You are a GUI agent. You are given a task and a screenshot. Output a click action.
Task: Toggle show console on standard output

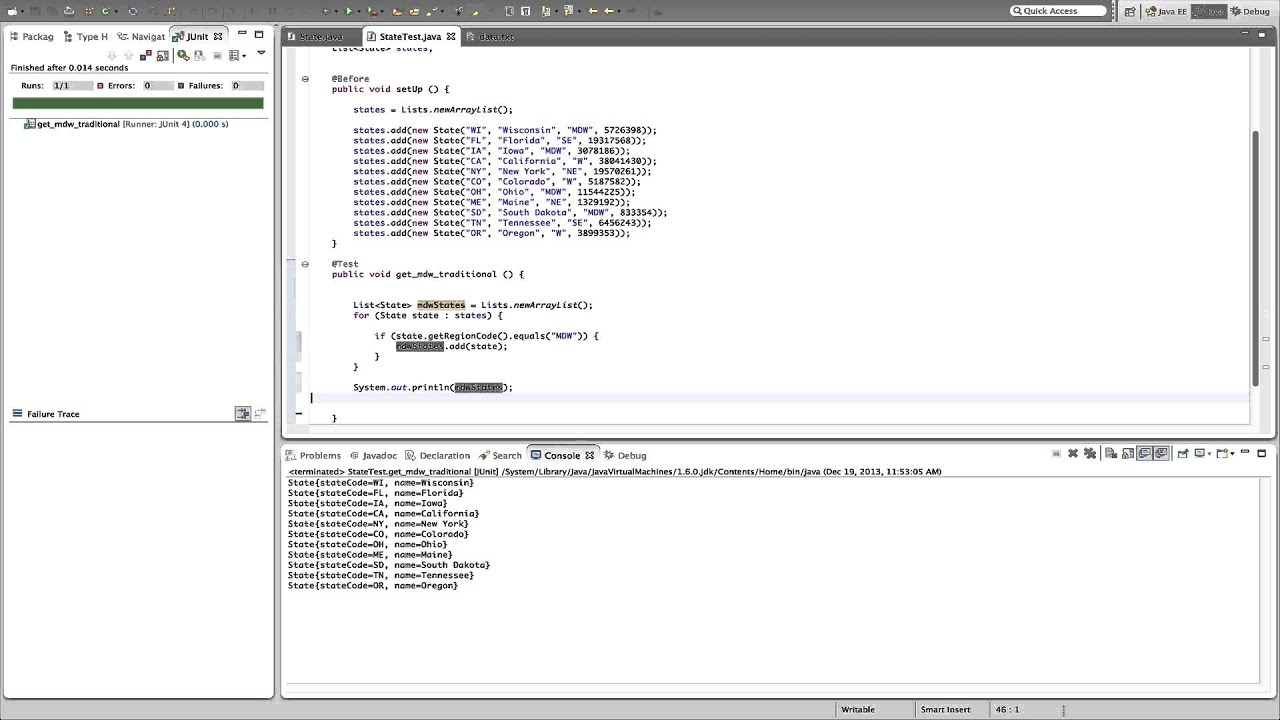[1145, 453]
